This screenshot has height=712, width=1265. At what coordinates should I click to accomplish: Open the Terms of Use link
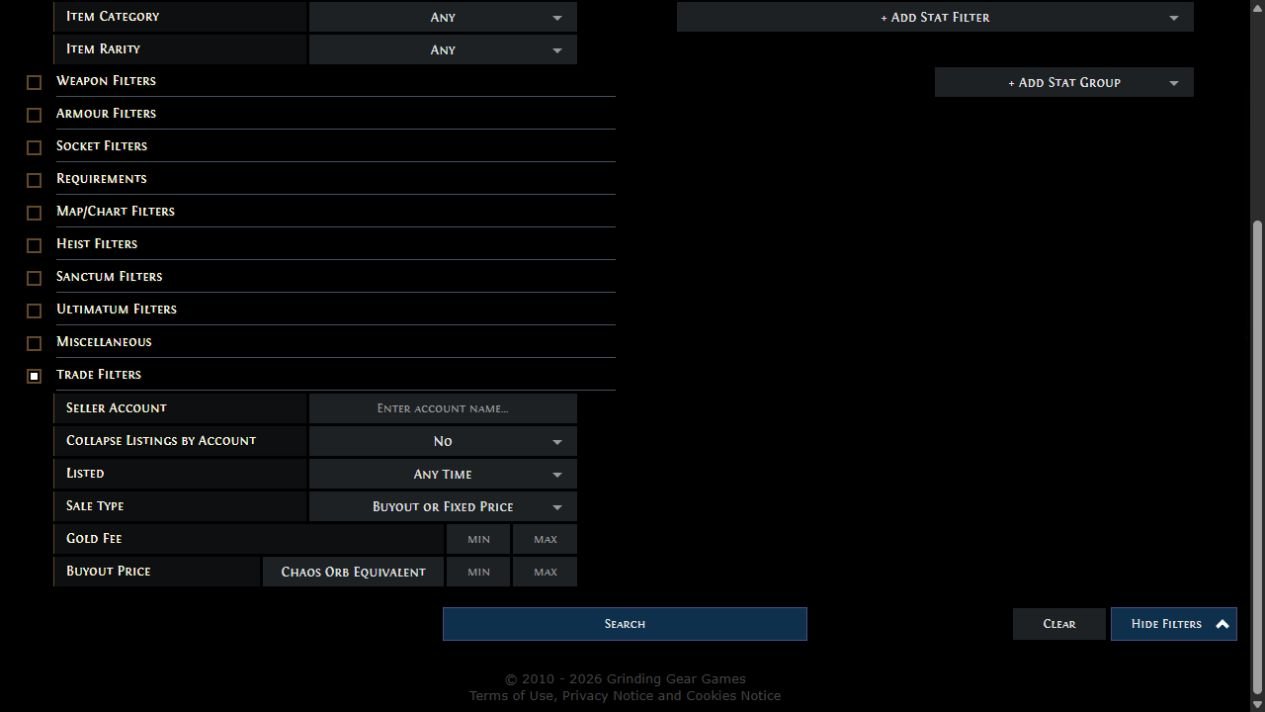(511, 696)
